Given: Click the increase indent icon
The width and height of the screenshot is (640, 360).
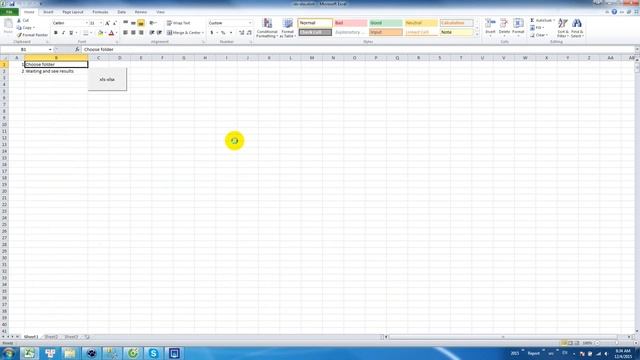Looking at the screenshot, I should point(159,33).
